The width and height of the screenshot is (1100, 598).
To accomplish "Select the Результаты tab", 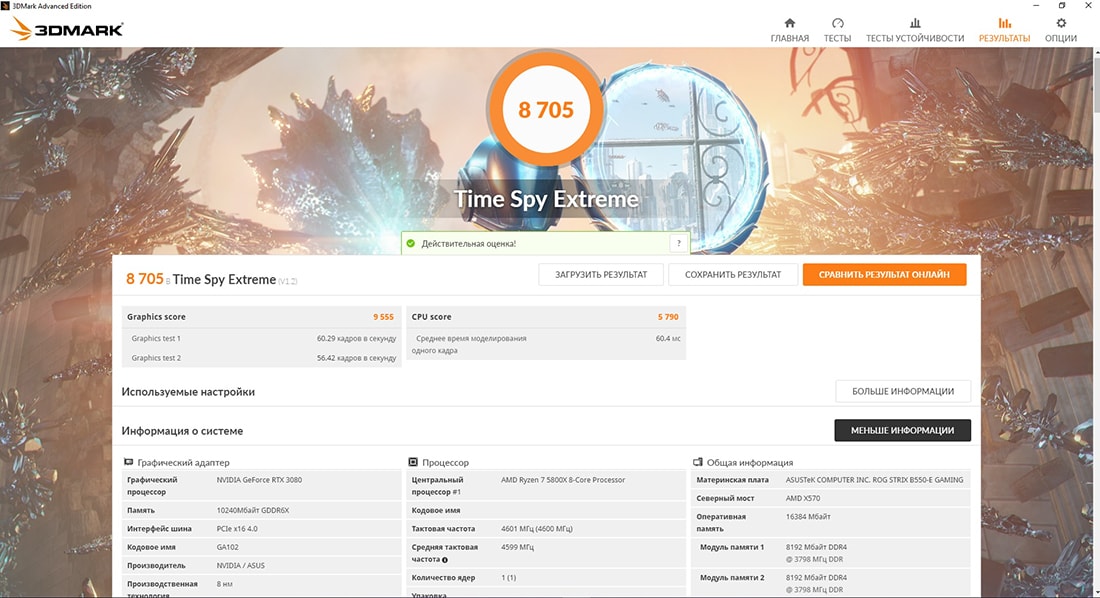I will pos(1004,30).
